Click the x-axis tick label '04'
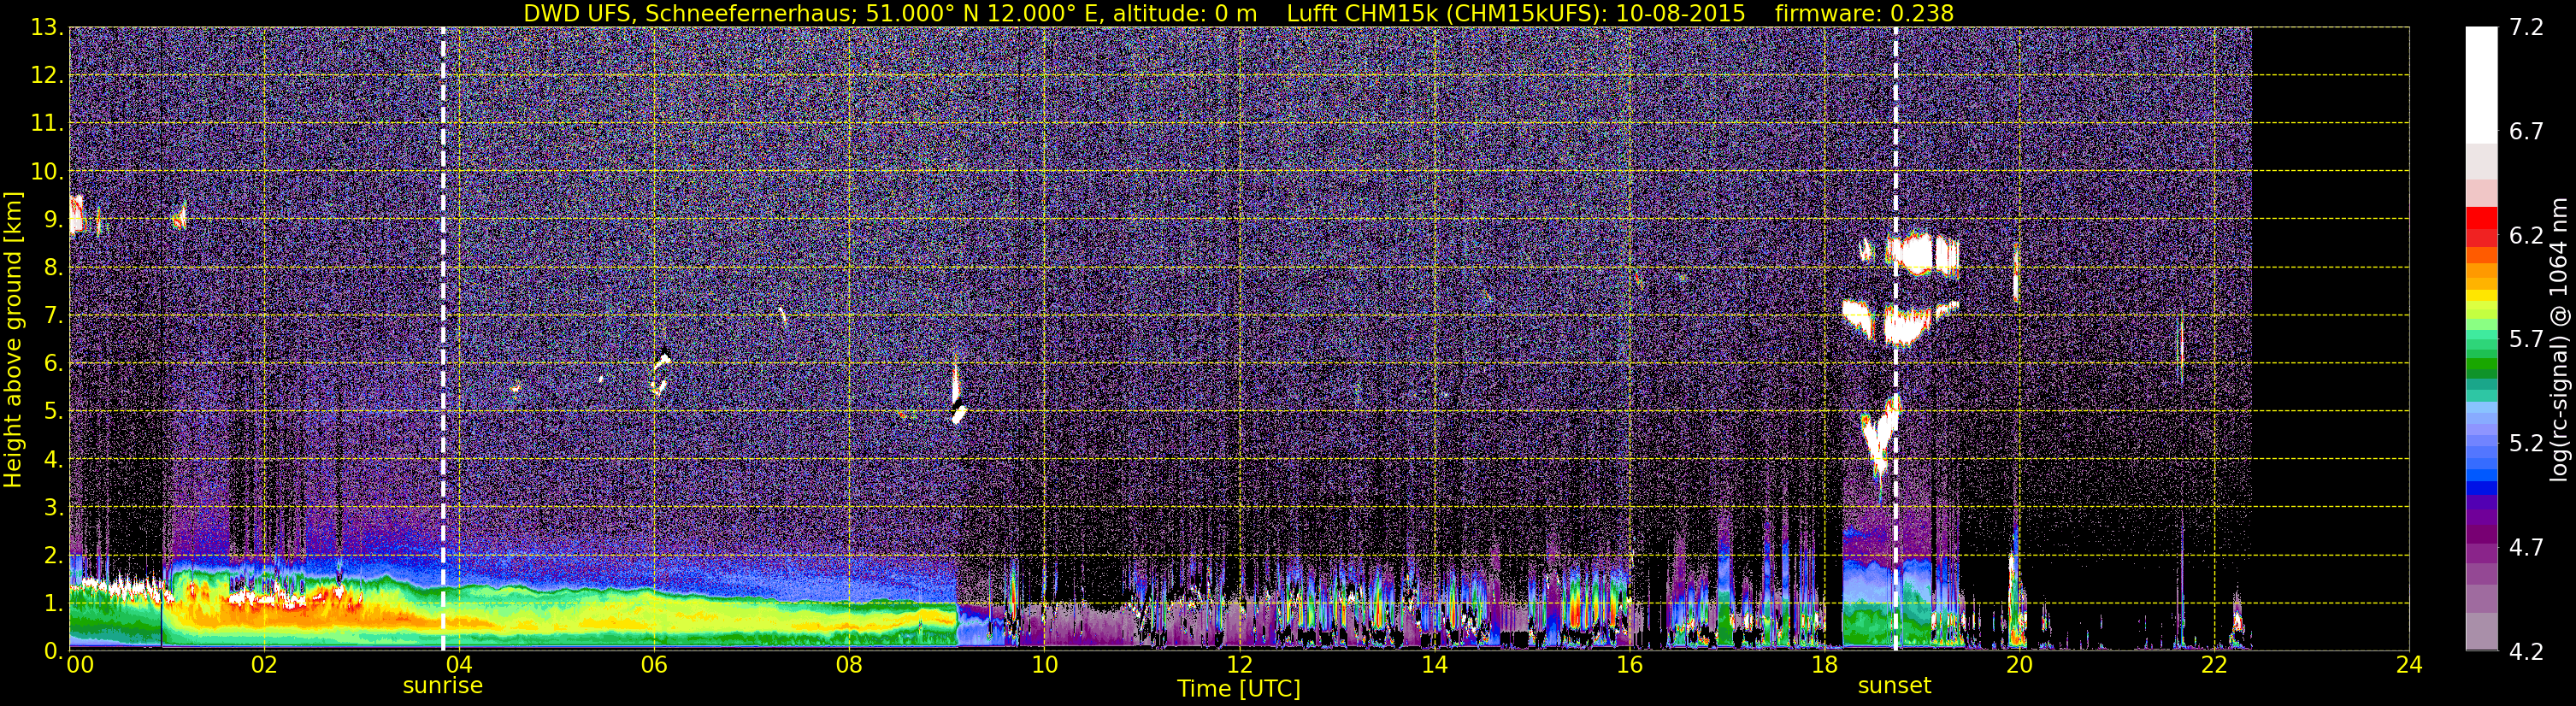The width and height of the screenshot is (2576, 706). click(x=459, y=664)
